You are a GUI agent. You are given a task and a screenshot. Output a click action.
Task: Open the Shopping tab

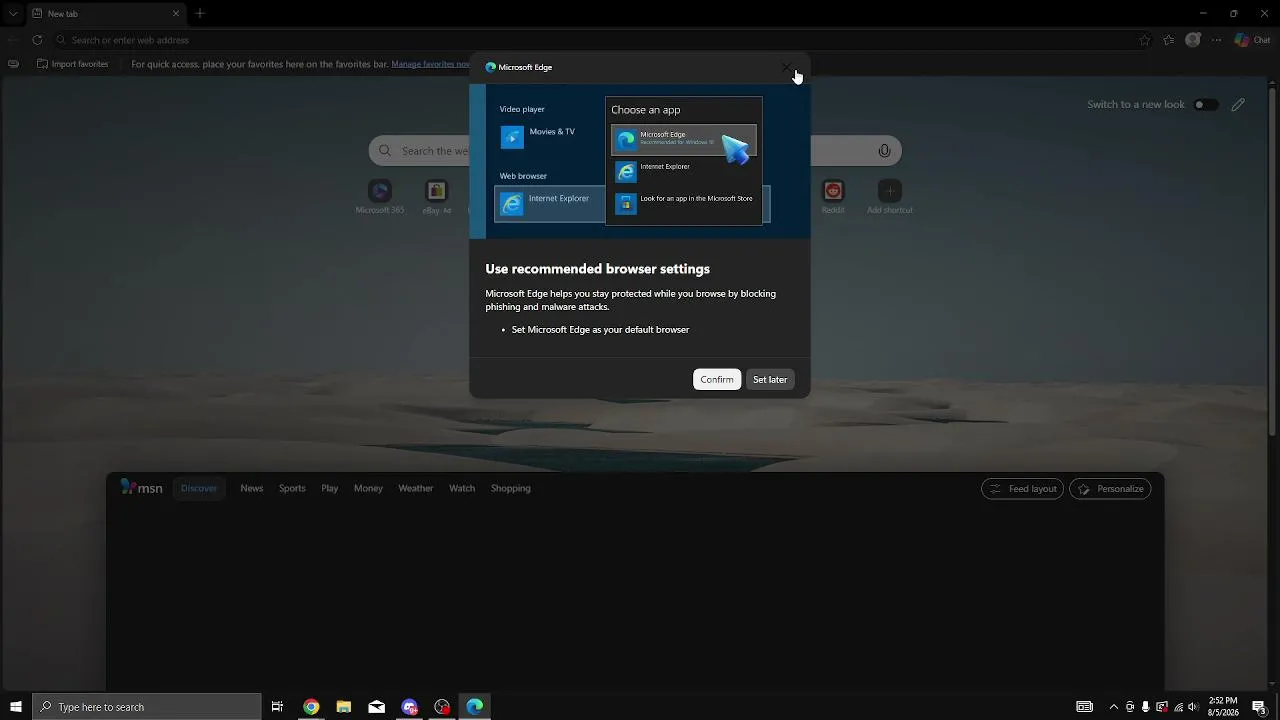coord(511,488)
